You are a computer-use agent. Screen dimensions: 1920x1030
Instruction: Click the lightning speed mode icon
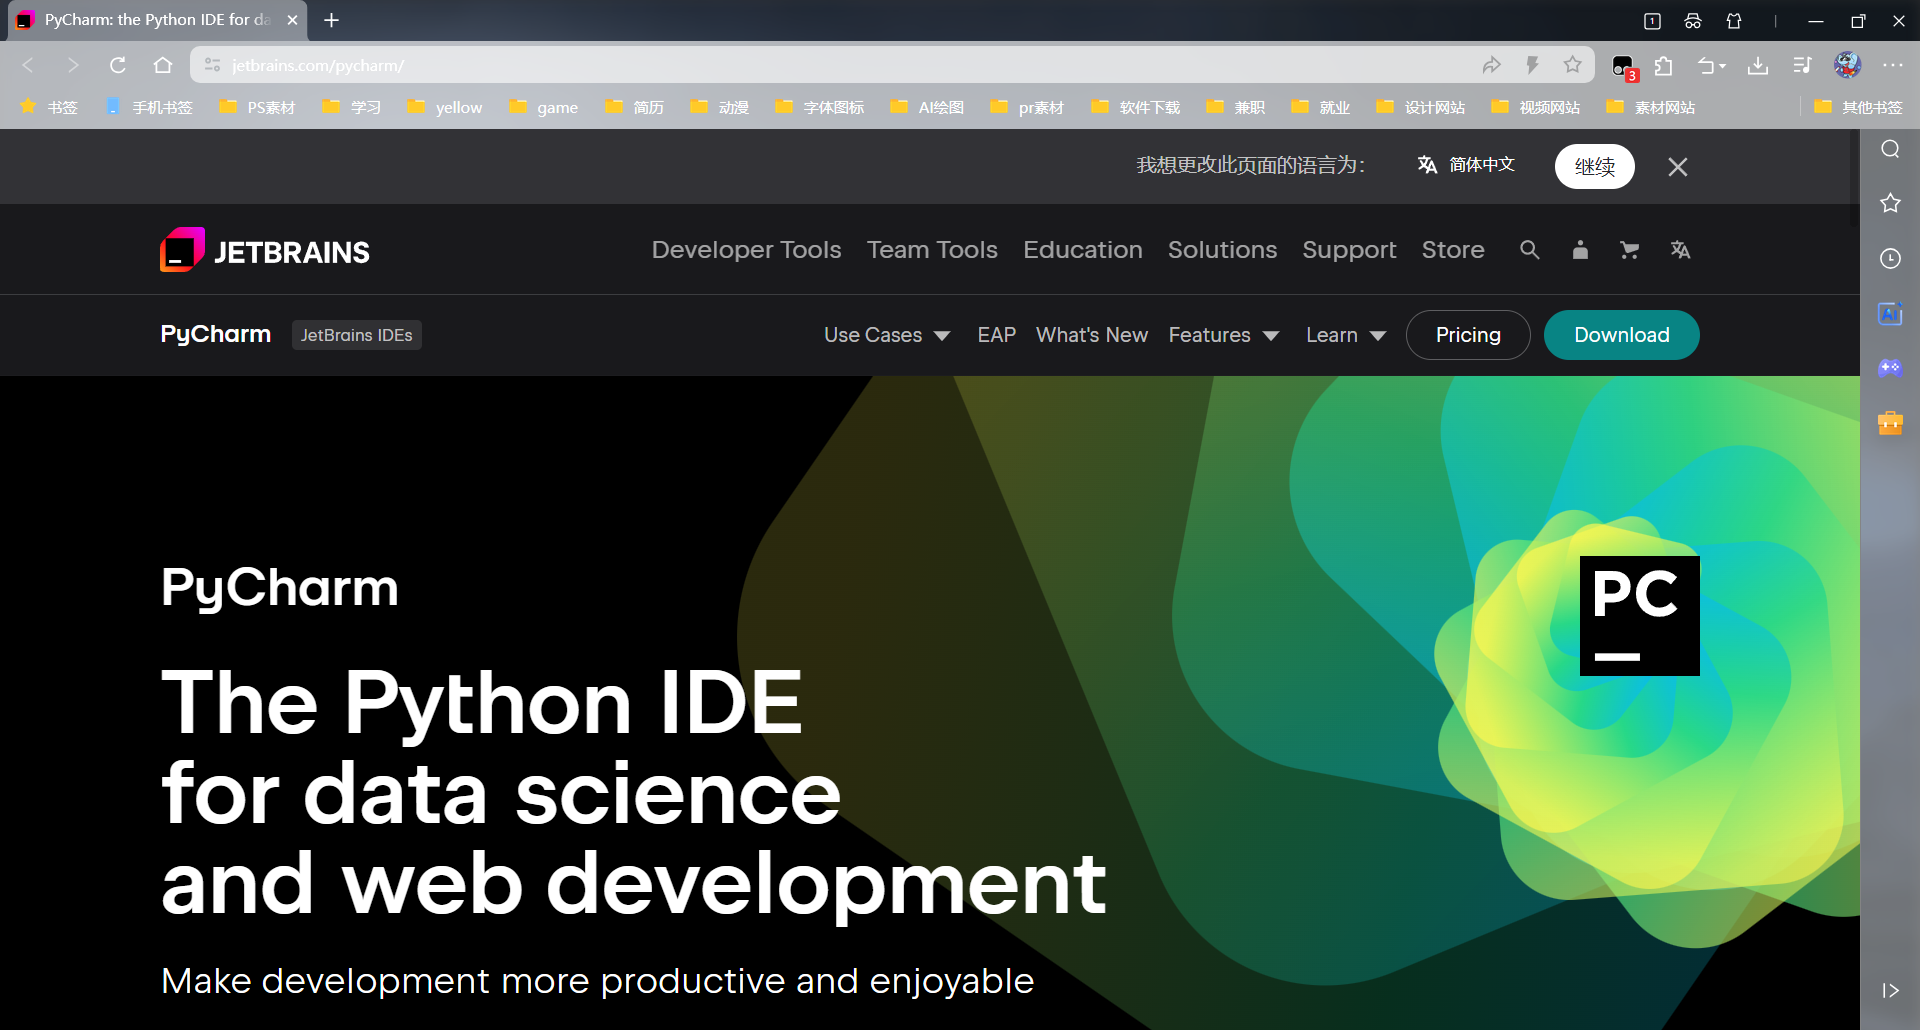(1532, 65)
